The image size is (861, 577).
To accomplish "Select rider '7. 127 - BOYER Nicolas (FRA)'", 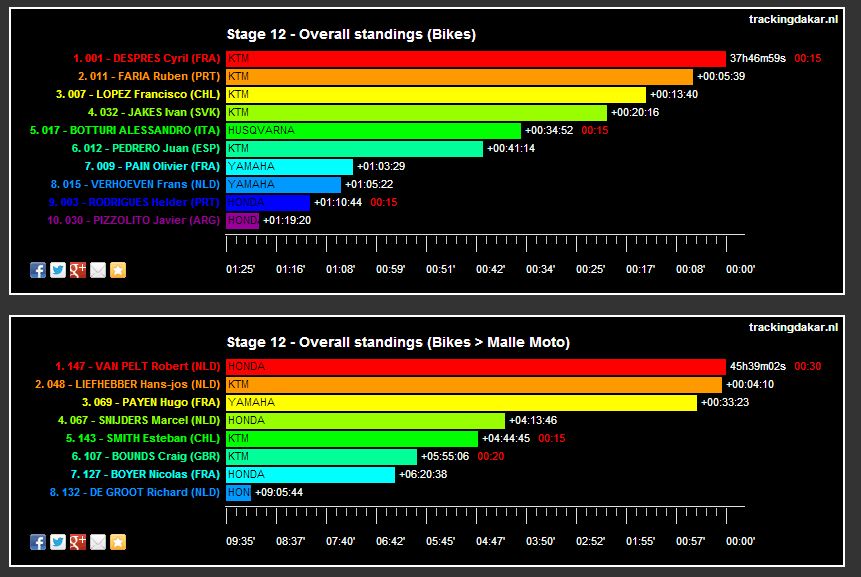I will (x=145, y=474).
